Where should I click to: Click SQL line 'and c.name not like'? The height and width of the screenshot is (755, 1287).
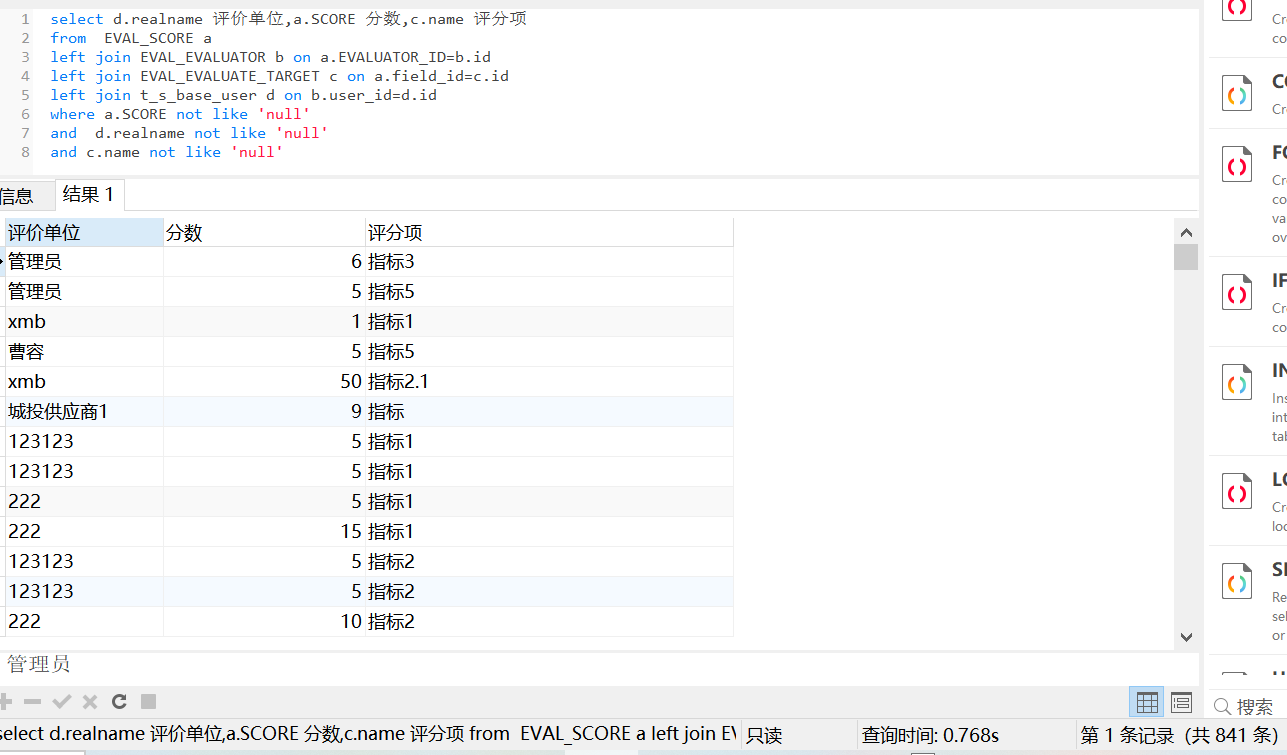pyautogui.click(x=167, y=152)
